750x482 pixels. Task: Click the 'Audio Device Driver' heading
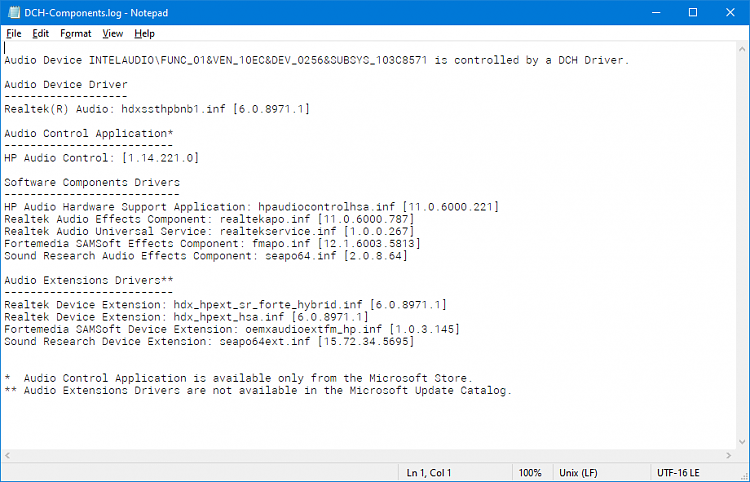[x=66, y=85]
